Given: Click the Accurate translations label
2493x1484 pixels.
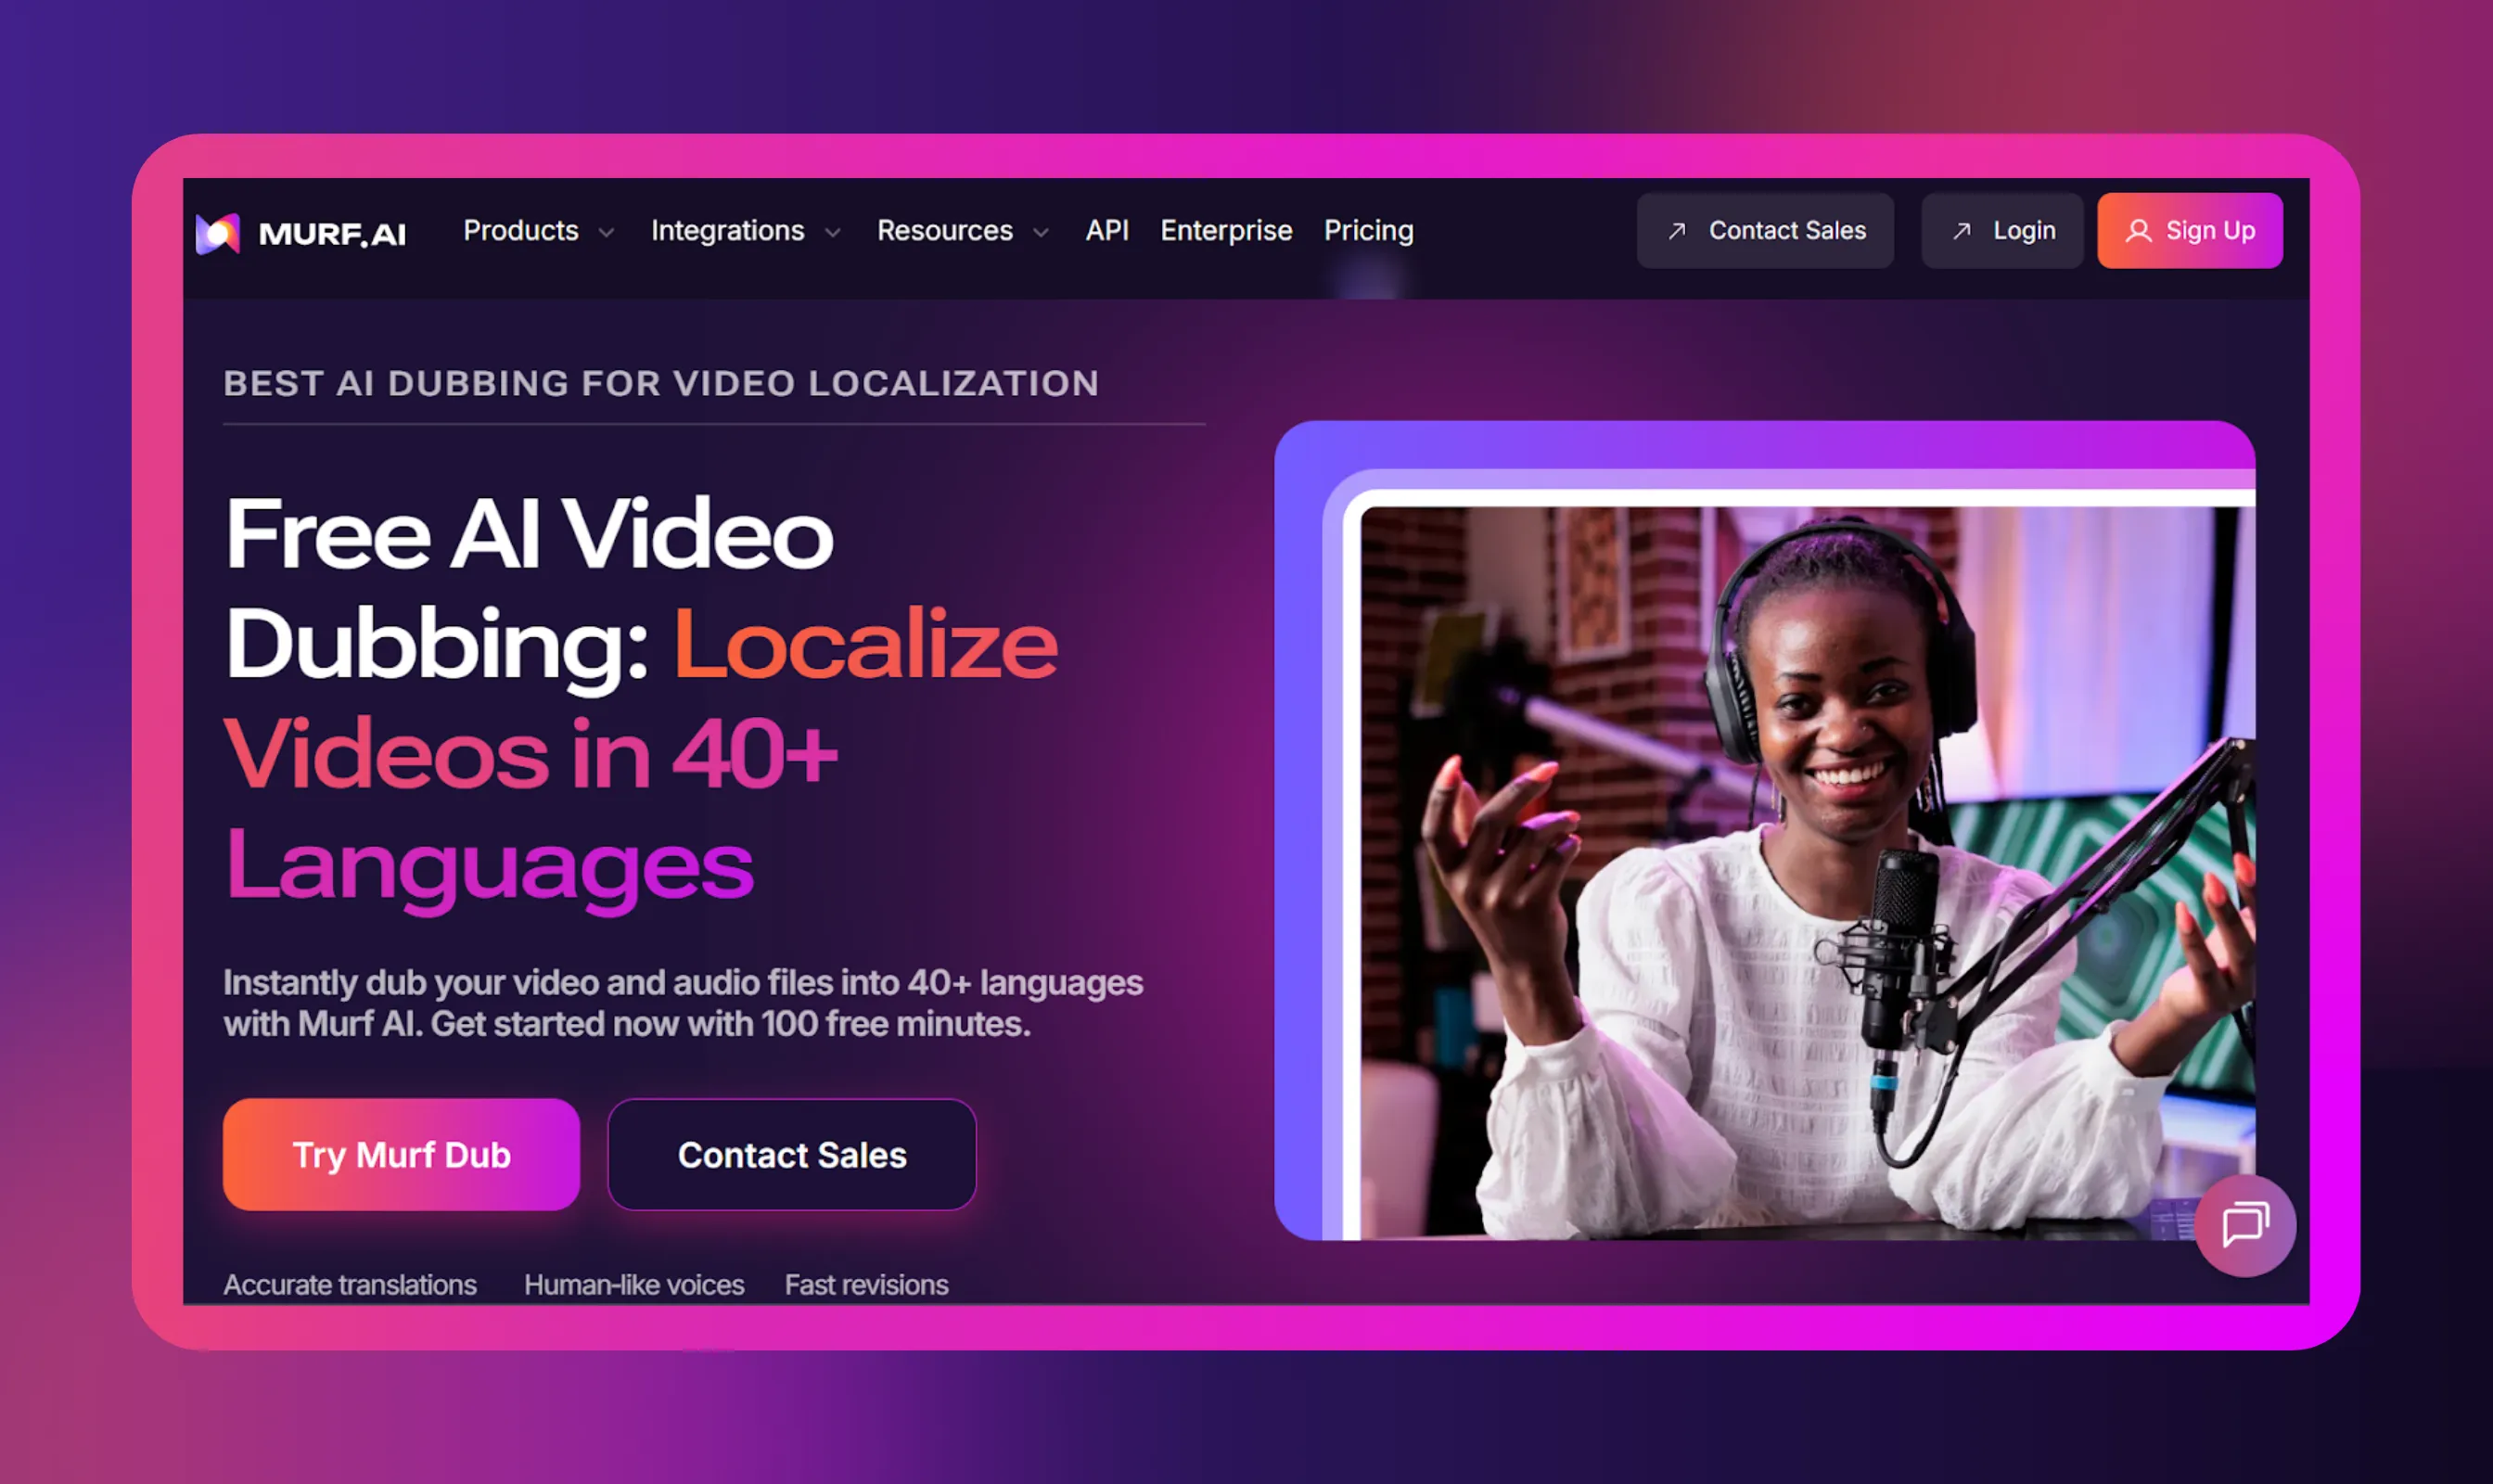Looking at the screenshot, I should (x=349, y=1285).
